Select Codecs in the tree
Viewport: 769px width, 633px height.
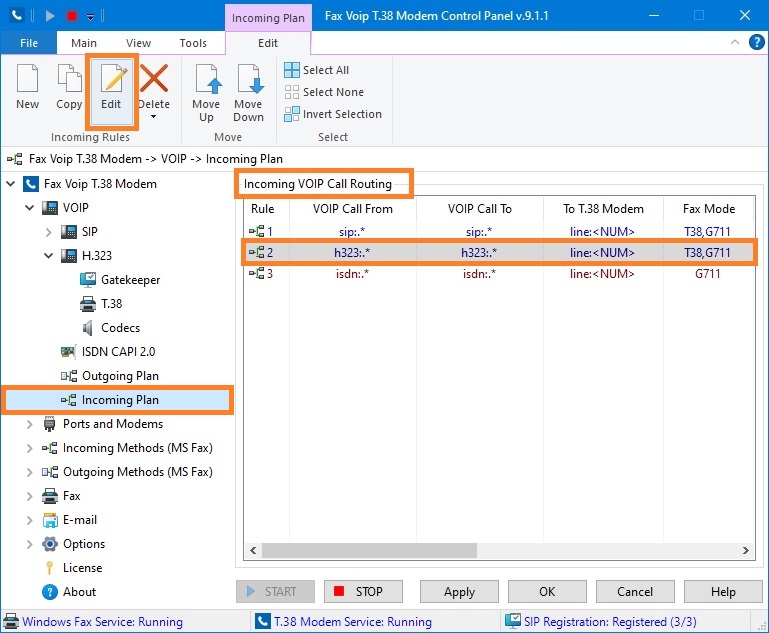coord(120,328)
